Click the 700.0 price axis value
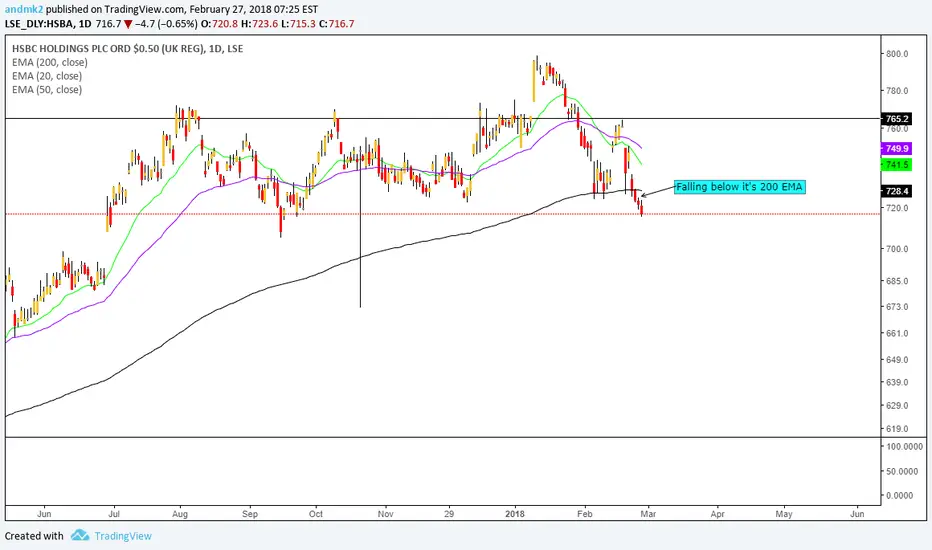Screen dimensions: 932x550 coord(897,249)
